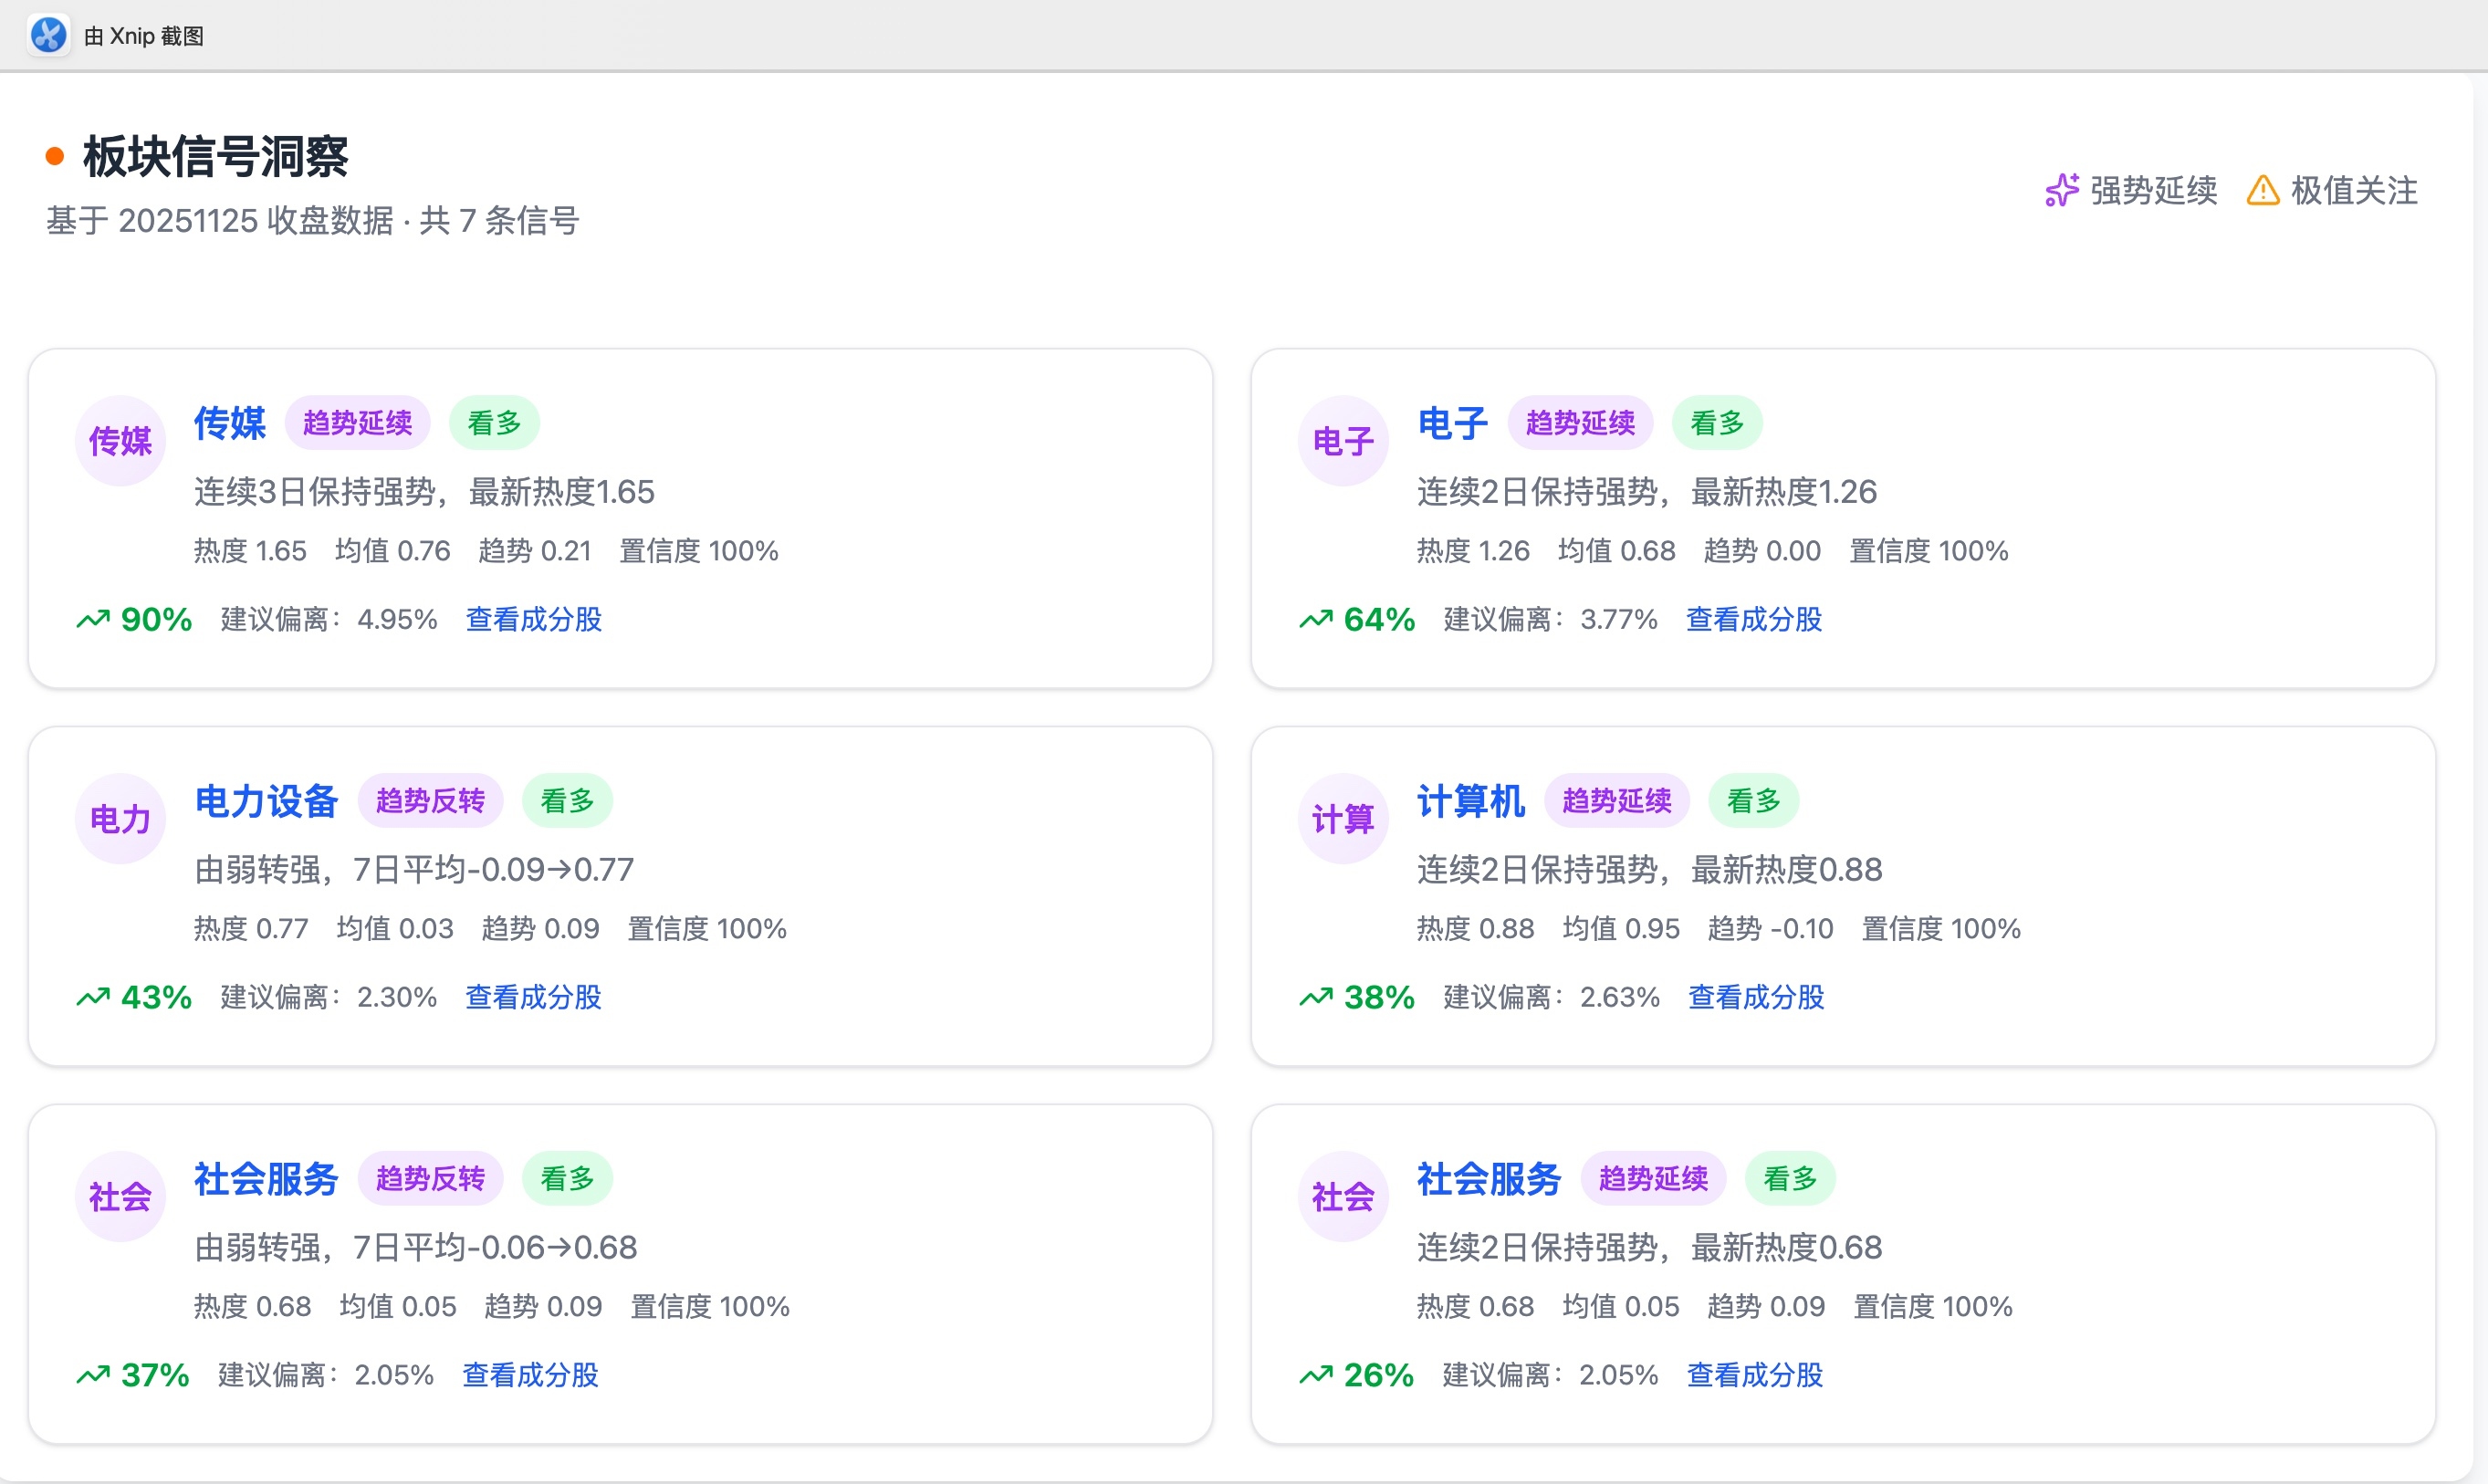
Task: Select the 强势延续 filter label
Action: pos(2153,190)
